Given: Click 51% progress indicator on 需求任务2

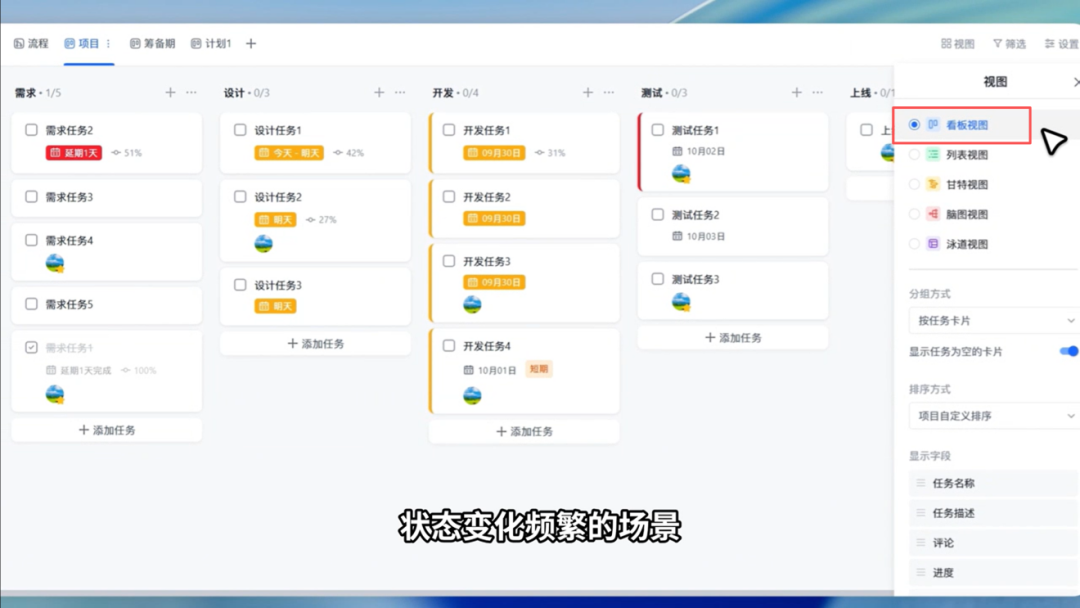Looking at the screenshot, I should pyautogui.click(x=127, y=153).
